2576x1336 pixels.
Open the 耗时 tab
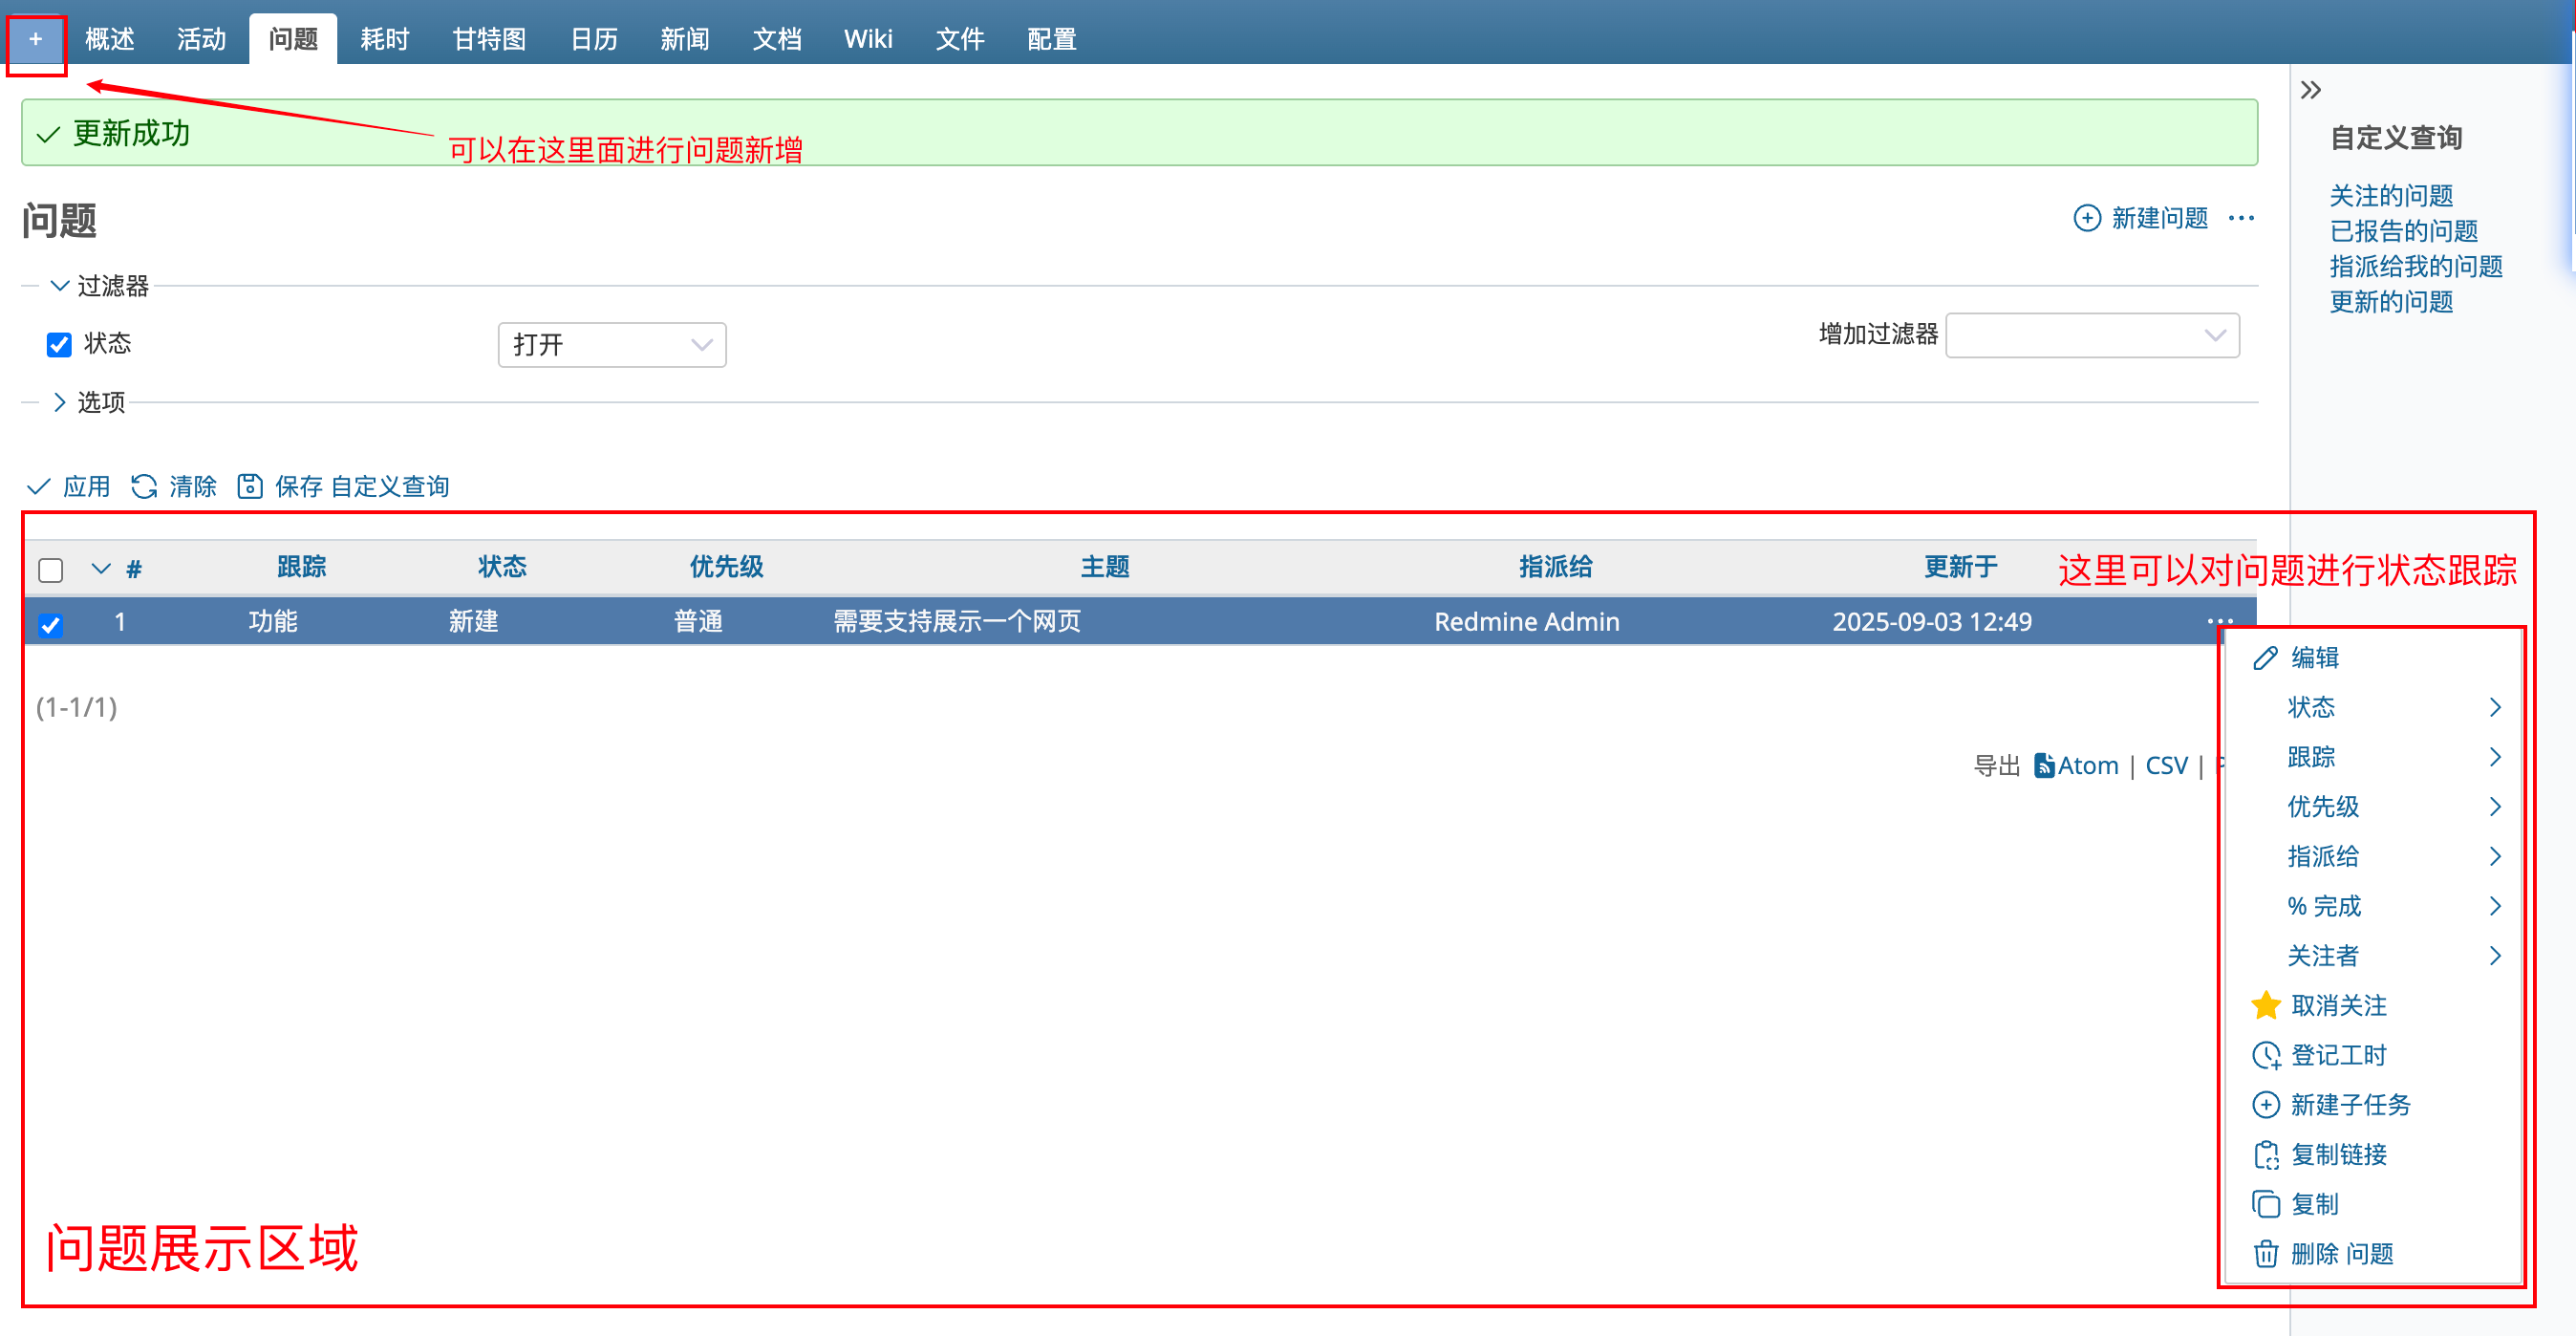(x=385, y=40)
